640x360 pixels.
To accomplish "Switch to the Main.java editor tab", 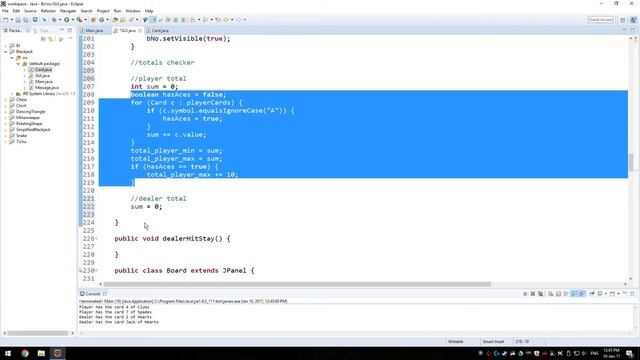I will click(94, 31).
